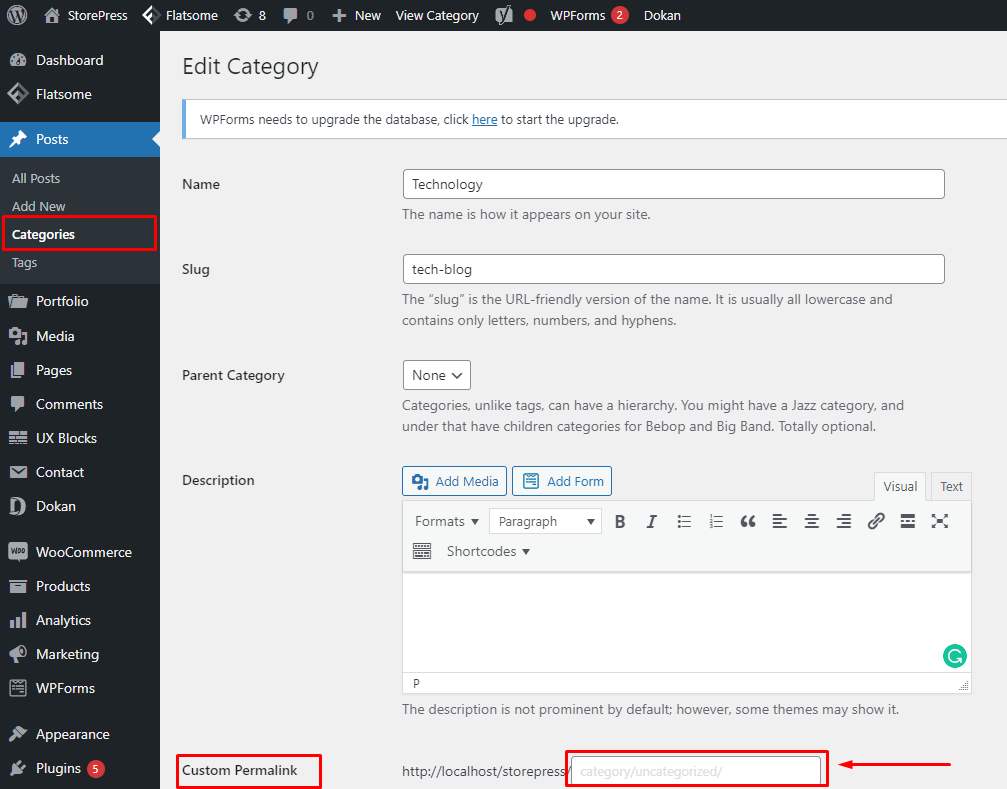Screen dimensions: 1007x789
Task: Open Flatsome in admin bar
Action: (x=180, y=15)
